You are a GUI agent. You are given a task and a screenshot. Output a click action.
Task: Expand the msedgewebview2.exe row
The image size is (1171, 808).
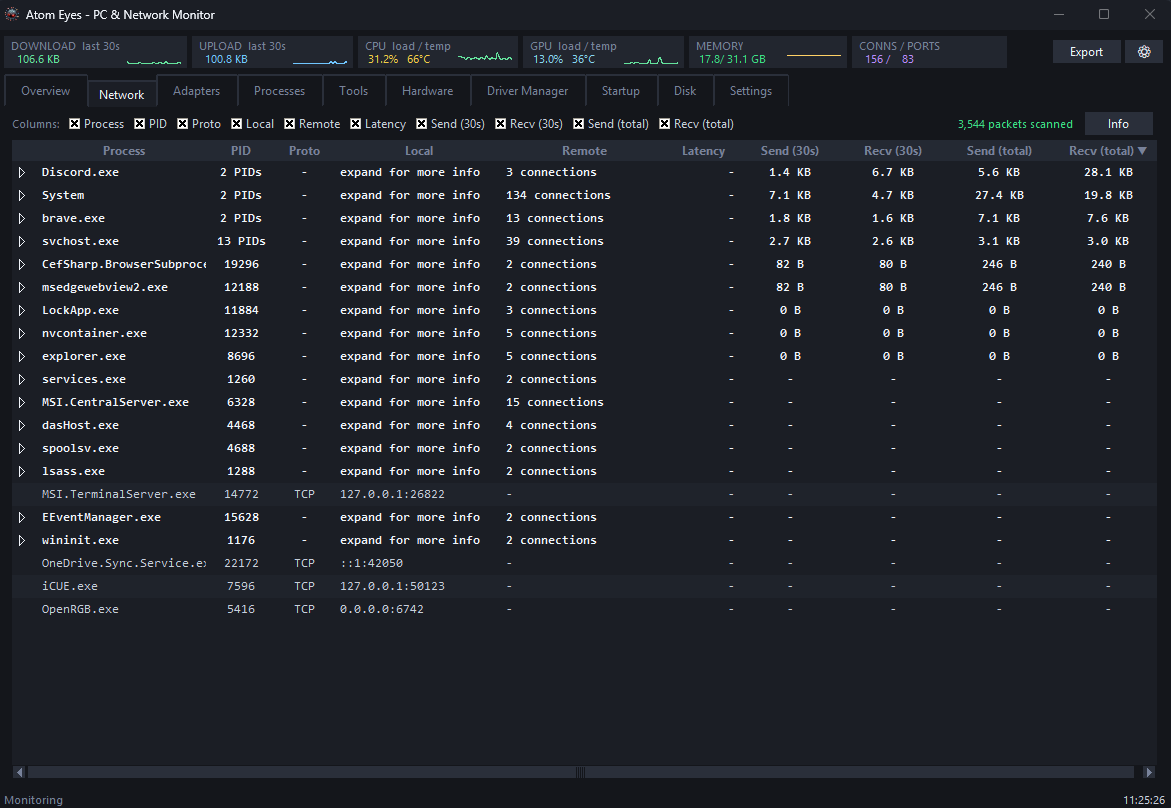(x=22, y=288)
